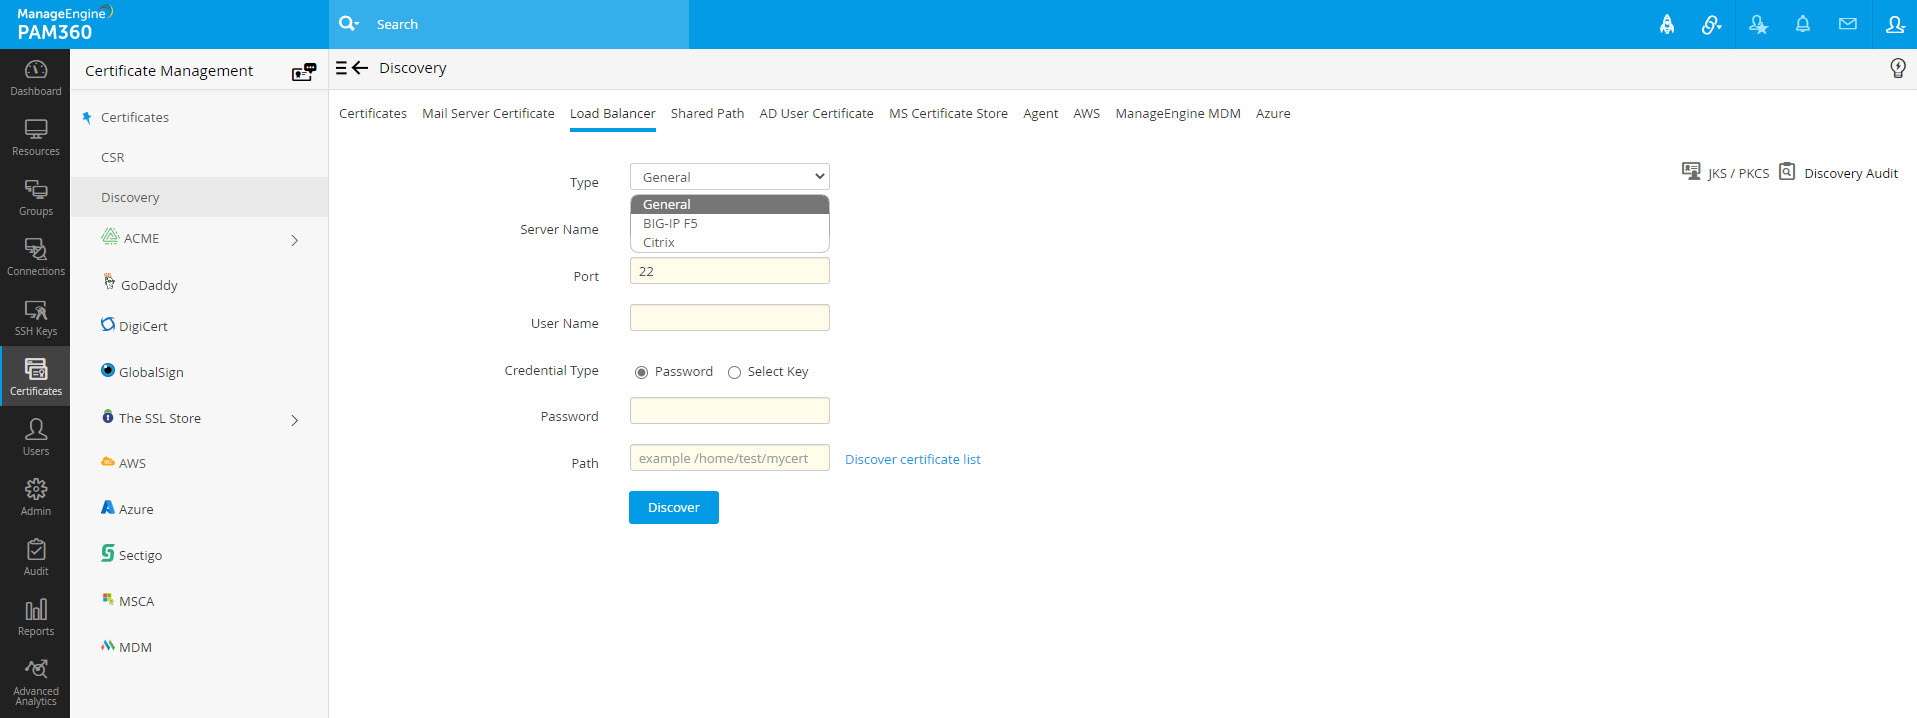Switch to the Agent tab
The image size is (1917, 718).
(1040, 113)
